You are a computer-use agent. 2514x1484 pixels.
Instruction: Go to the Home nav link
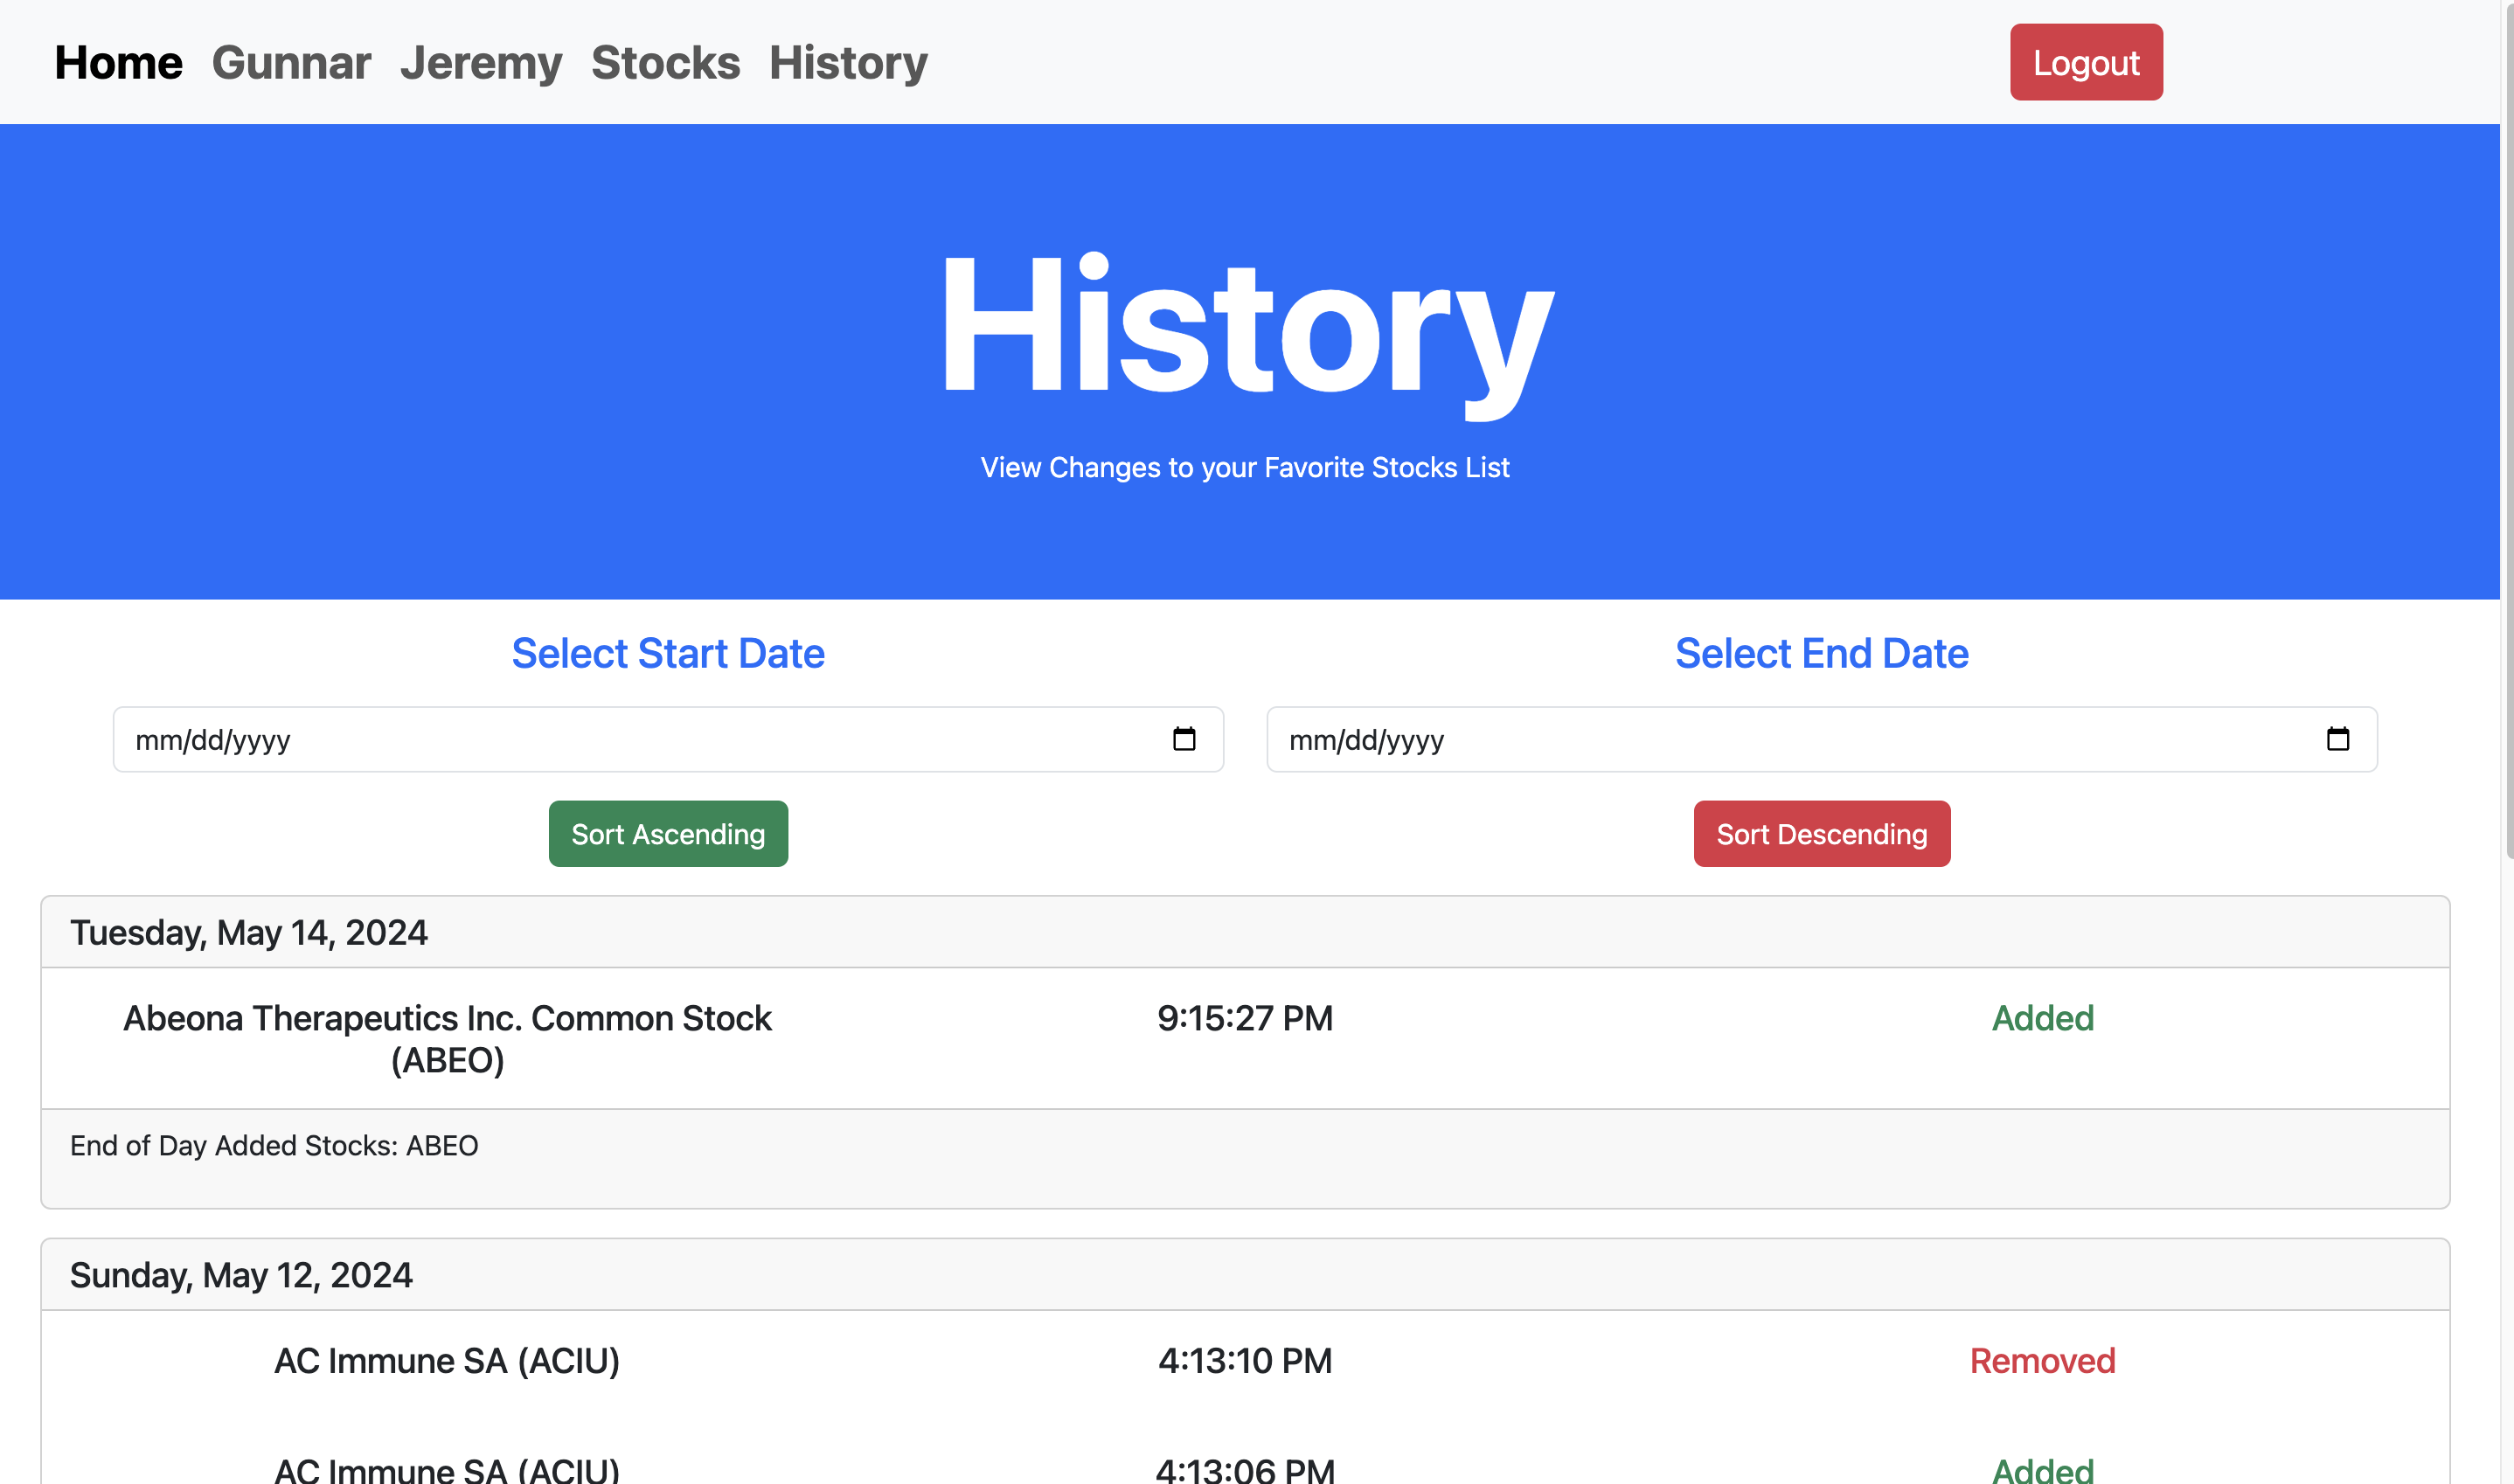tap(118, 63)
